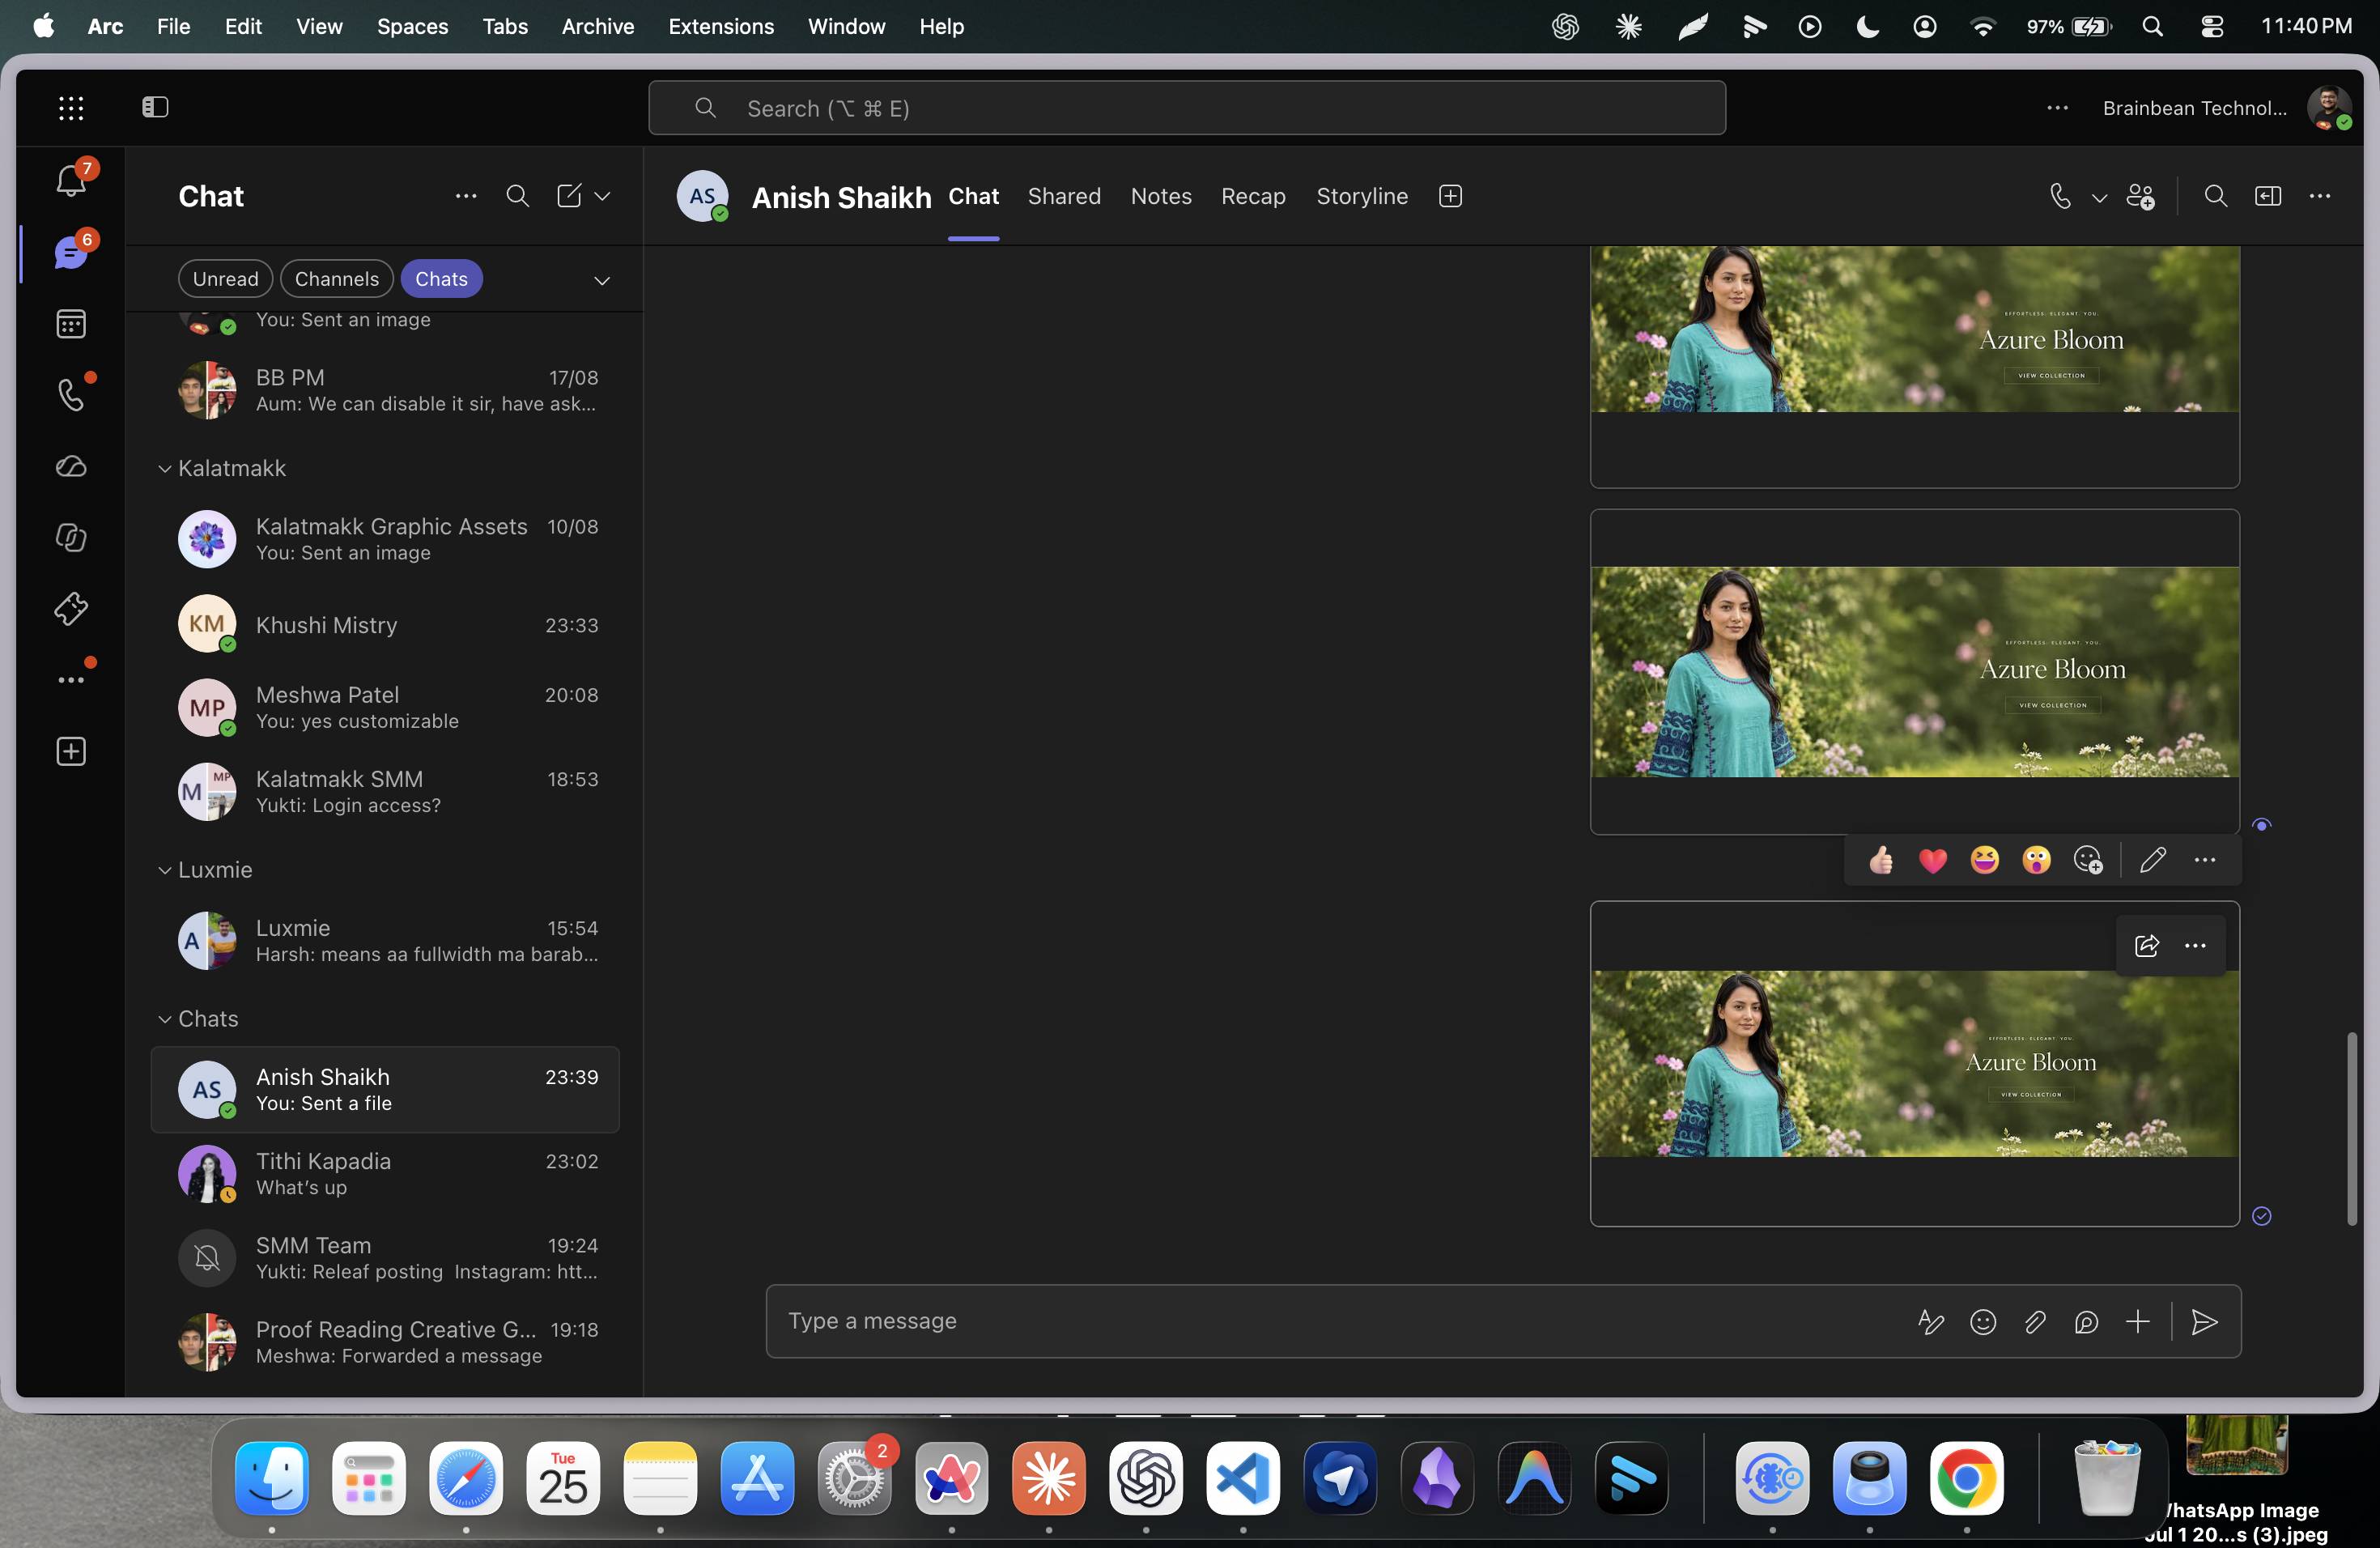Start an audio call with Anish Shaikh

(x=2059, y=197)
